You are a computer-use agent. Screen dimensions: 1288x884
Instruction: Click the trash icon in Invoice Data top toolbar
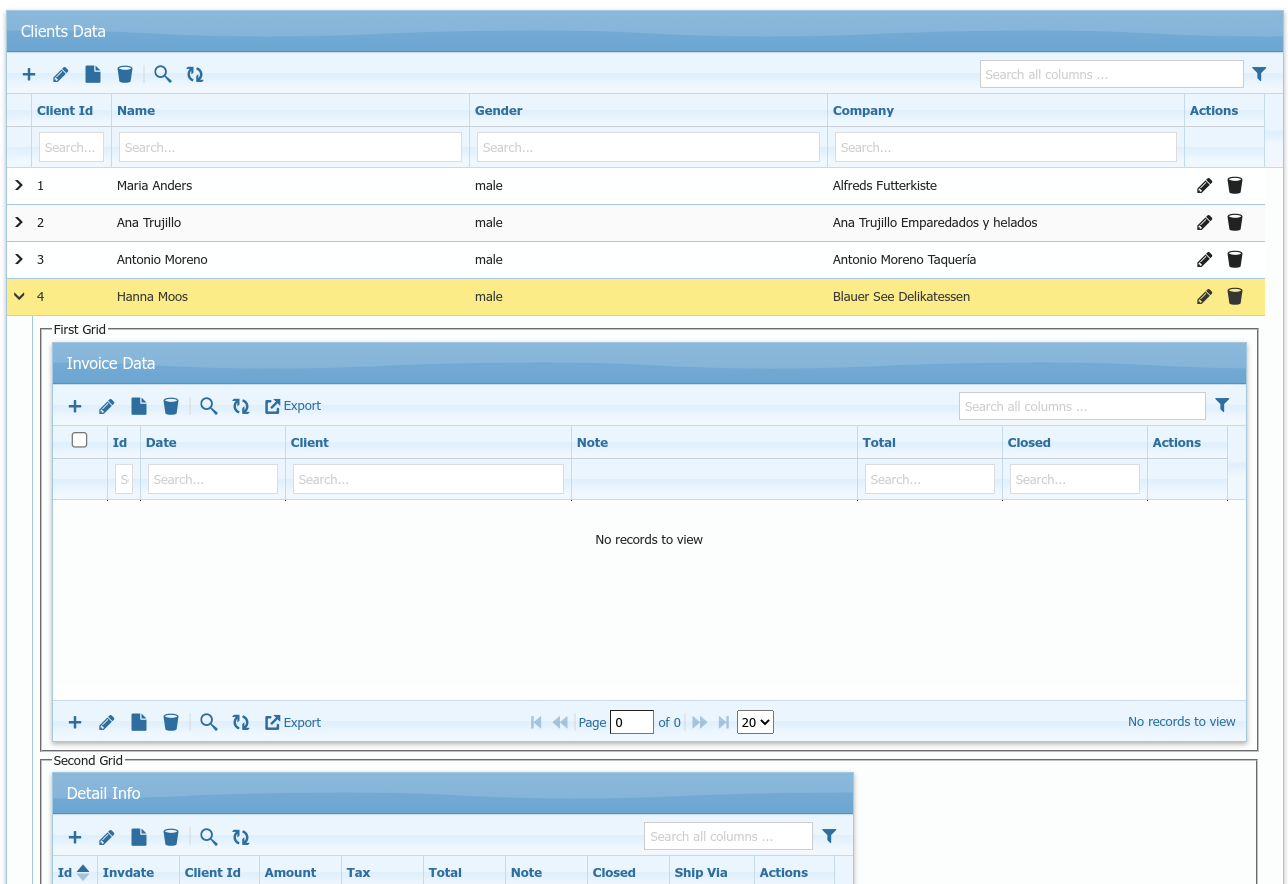click(171, 406)
